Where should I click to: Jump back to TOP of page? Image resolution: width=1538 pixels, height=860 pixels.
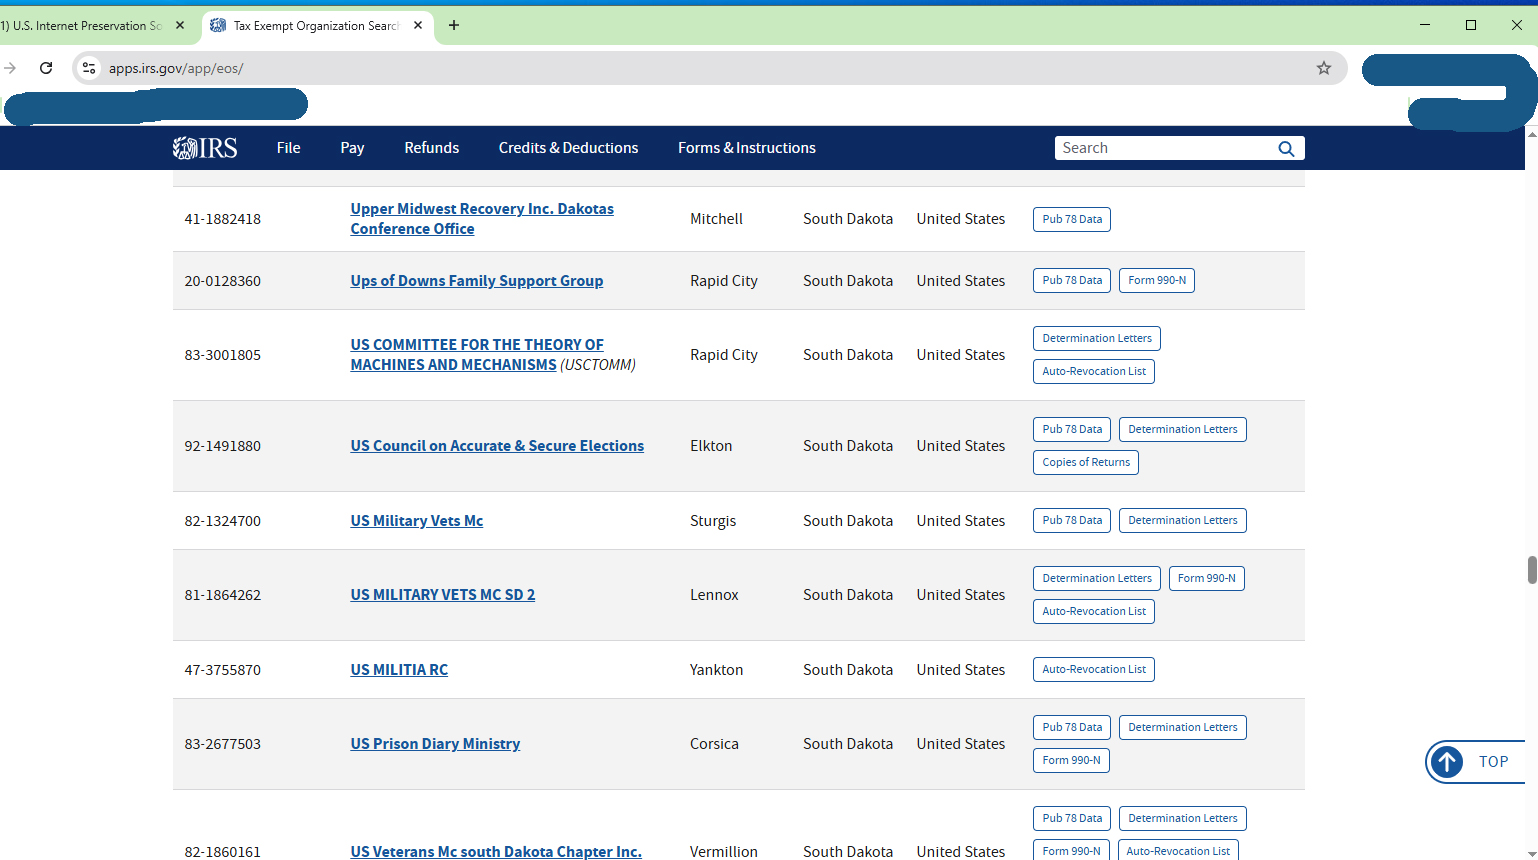(1476, 762)
